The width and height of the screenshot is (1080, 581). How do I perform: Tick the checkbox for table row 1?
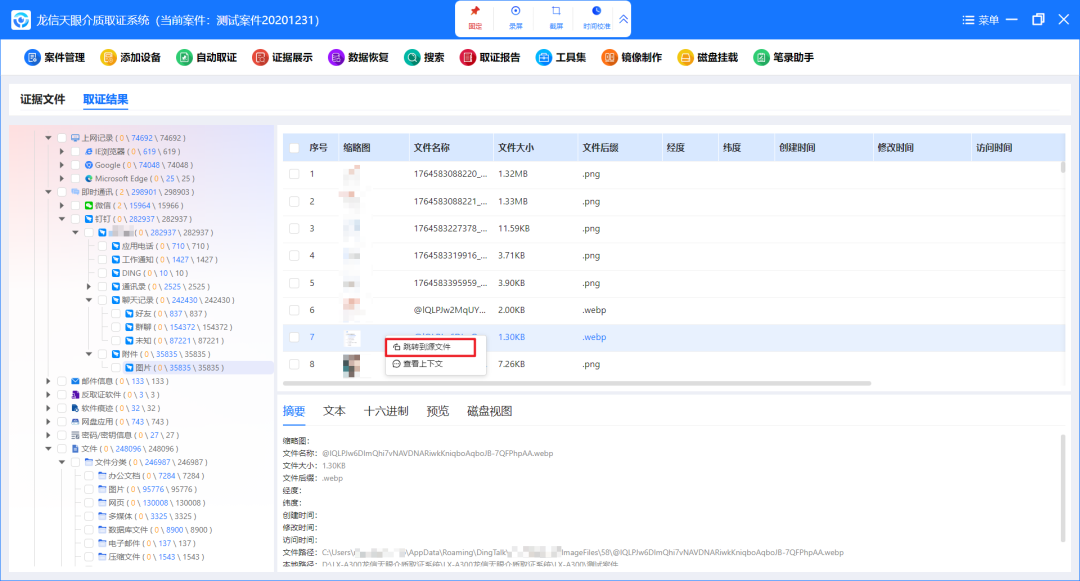point(294,174)
